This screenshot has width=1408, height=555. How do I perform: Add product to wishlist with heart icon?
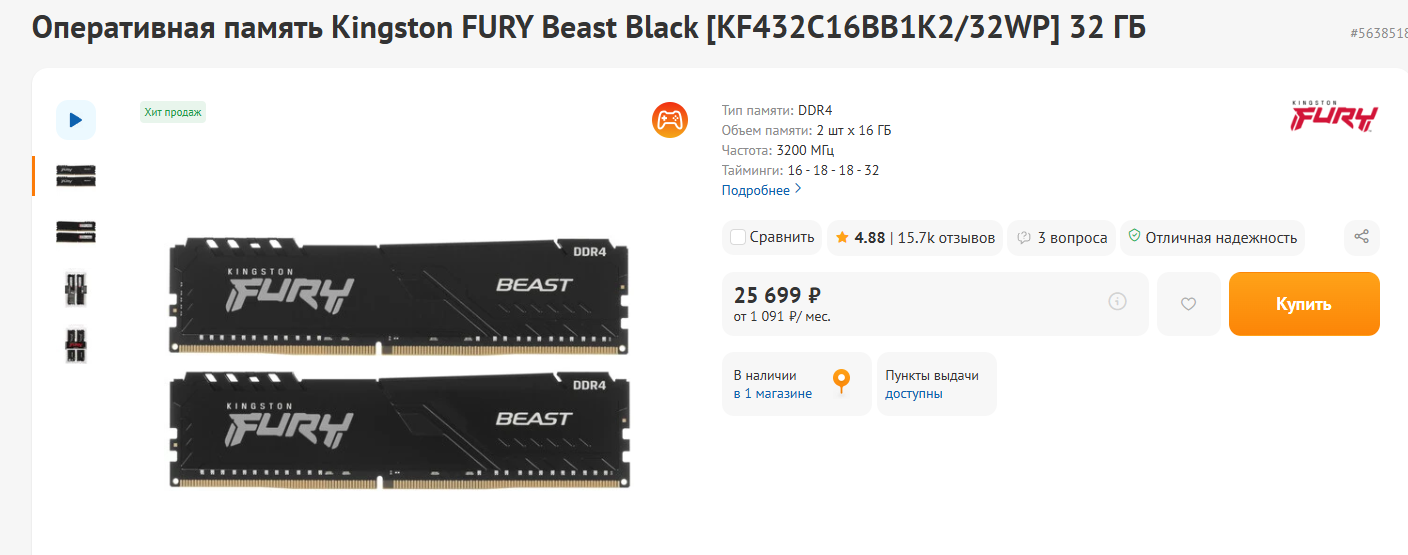(x=1188, y=304)
